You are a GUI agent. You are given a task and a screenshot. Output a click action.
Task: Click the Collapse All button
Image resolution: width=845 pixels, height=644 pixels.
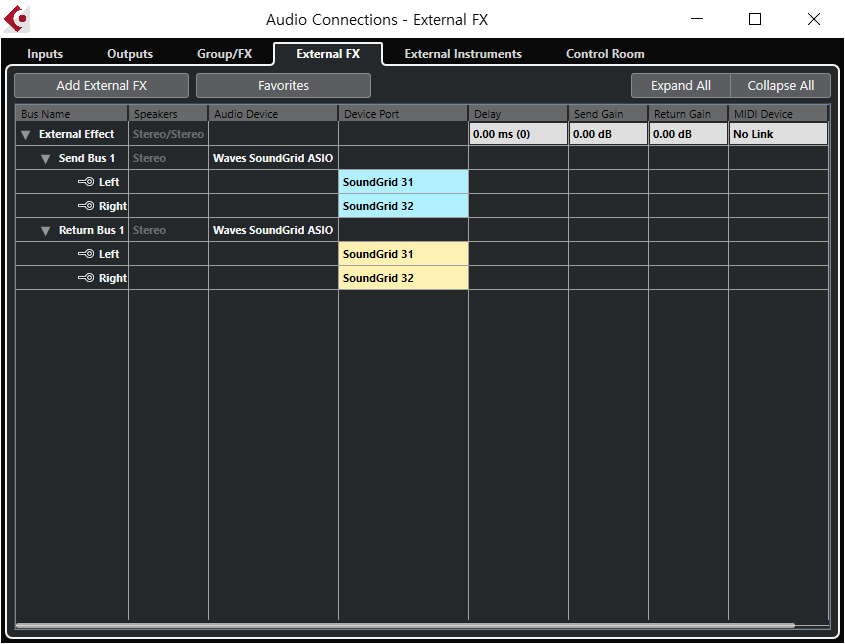[x=780, y=86]
